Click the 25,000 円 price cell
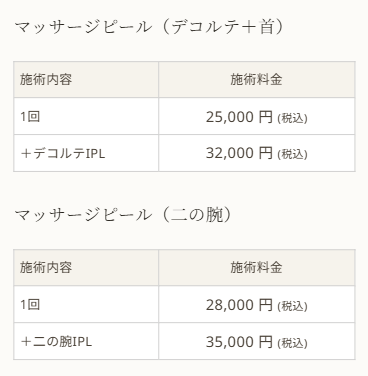The image size is (368, 376). coord(257,117)
